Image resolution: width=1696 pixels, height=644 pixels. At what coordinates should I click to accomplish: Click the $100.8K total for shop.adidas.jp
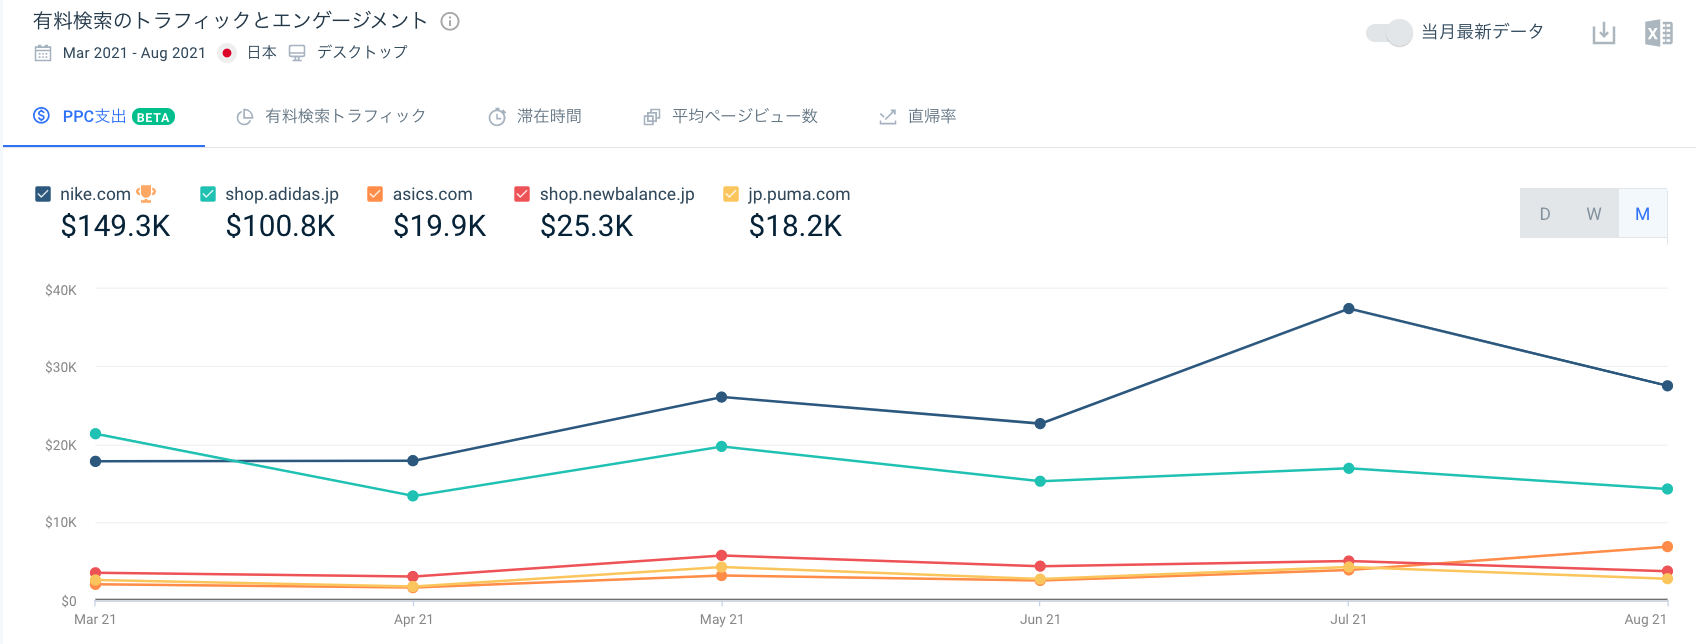(281, 227)
